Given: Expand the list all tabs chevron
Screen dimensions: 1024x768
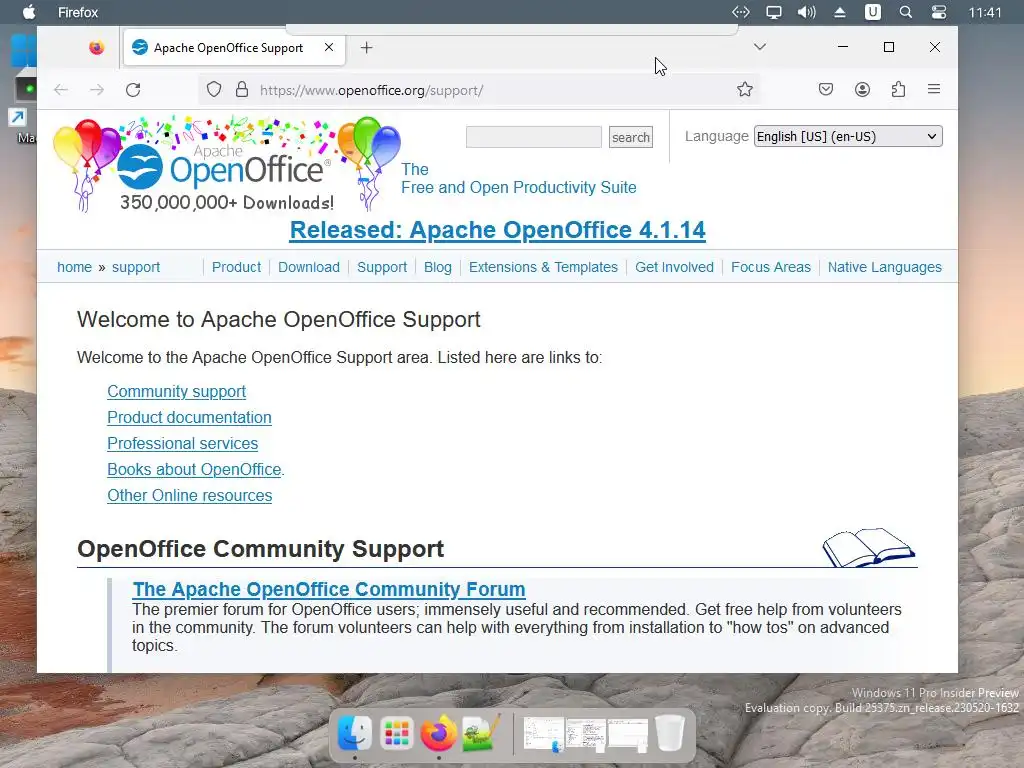Looking at the screenshot, I should 760,47.
